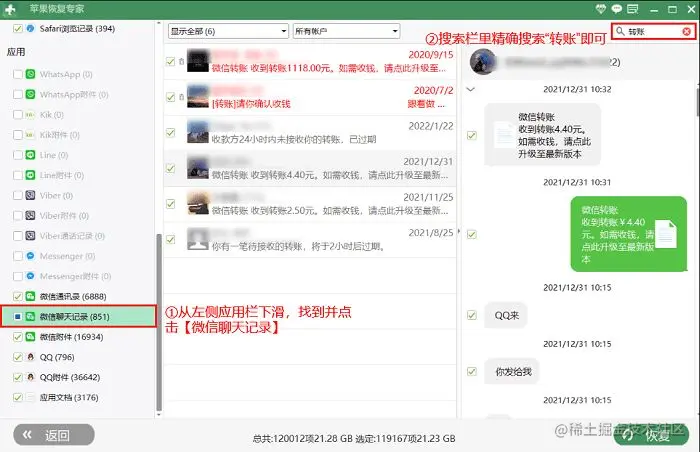The image size is (700, 452).
Task: Open conversation saying 你有一笔待接收的转账
Action: [310, 239]
